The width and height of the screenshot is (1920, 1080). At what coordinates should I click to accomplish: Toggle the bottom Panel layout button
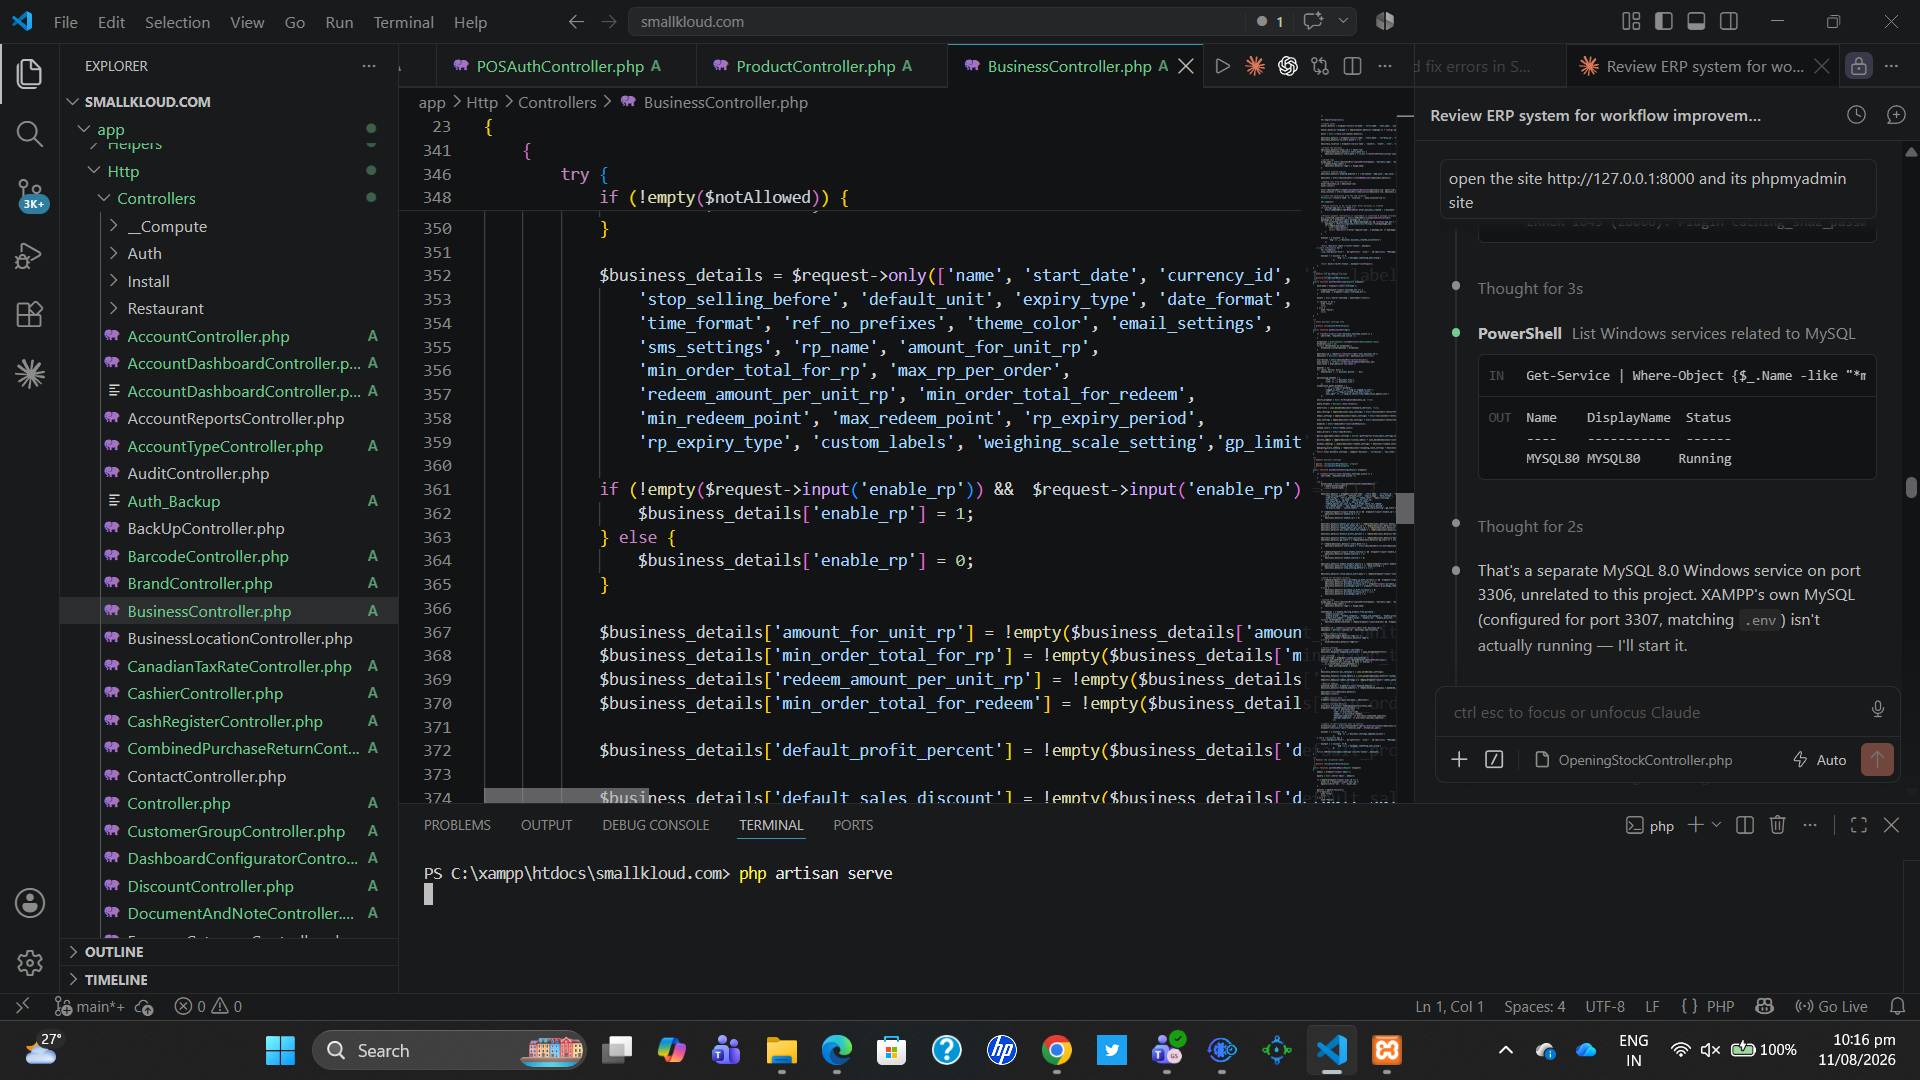tap(1696, 21)
